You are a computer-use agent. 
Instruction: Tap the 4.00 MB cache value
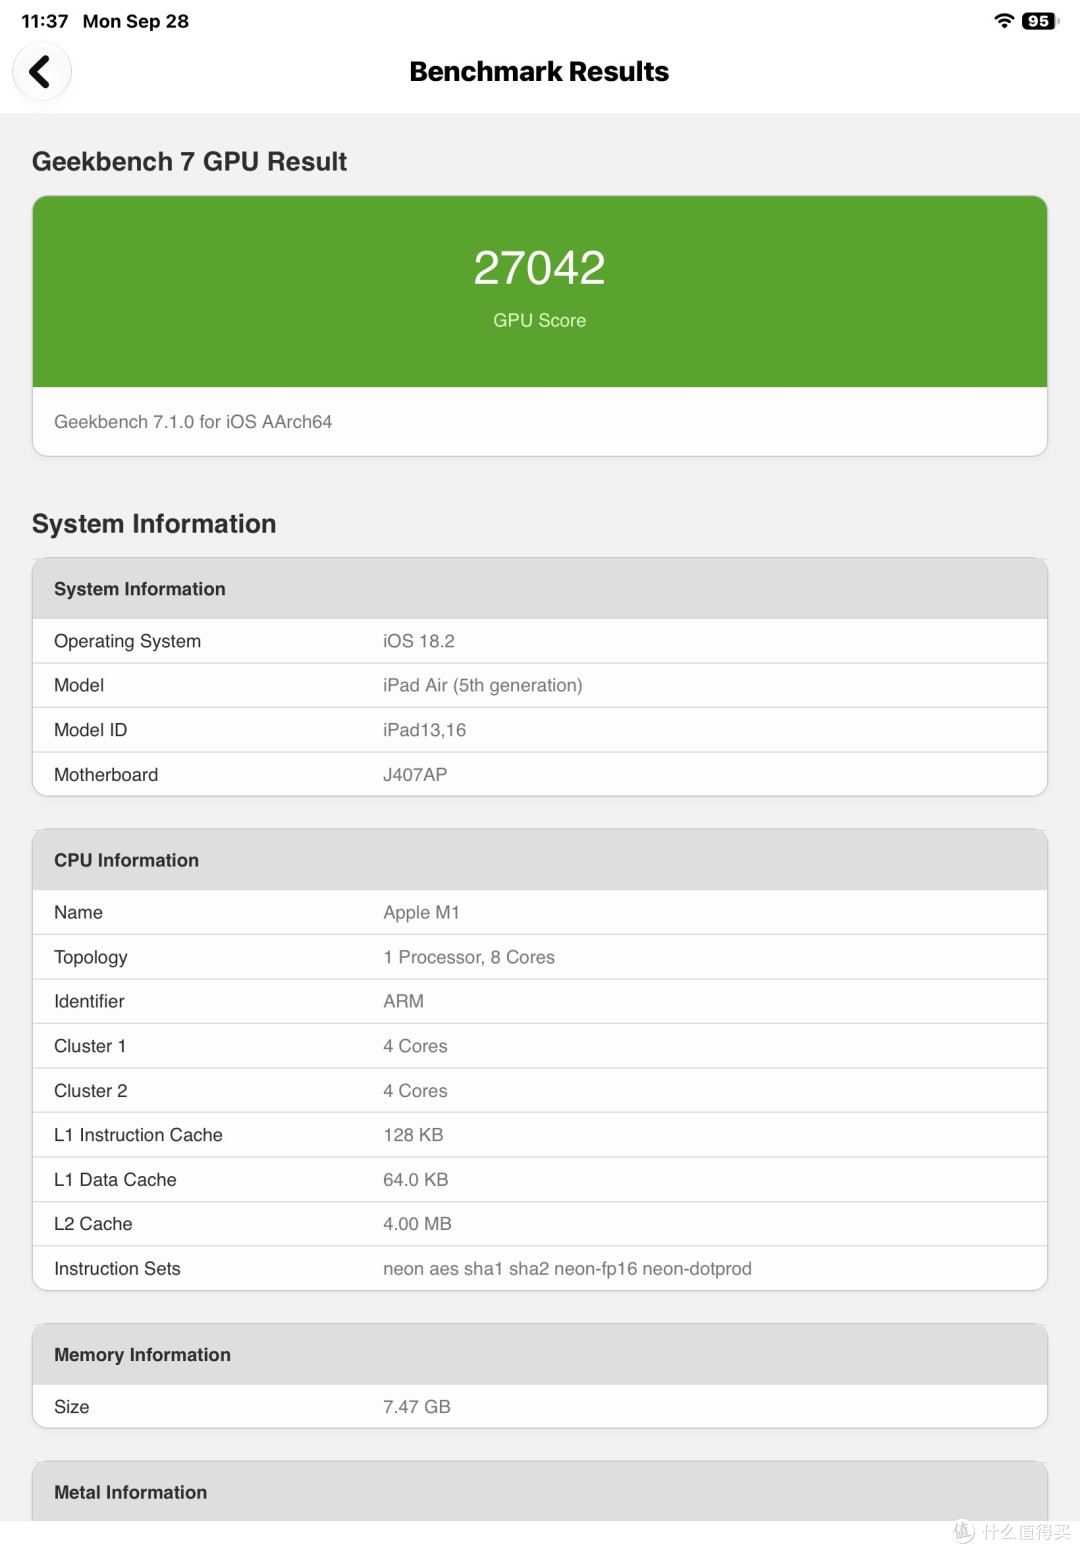click(417, 1224)
